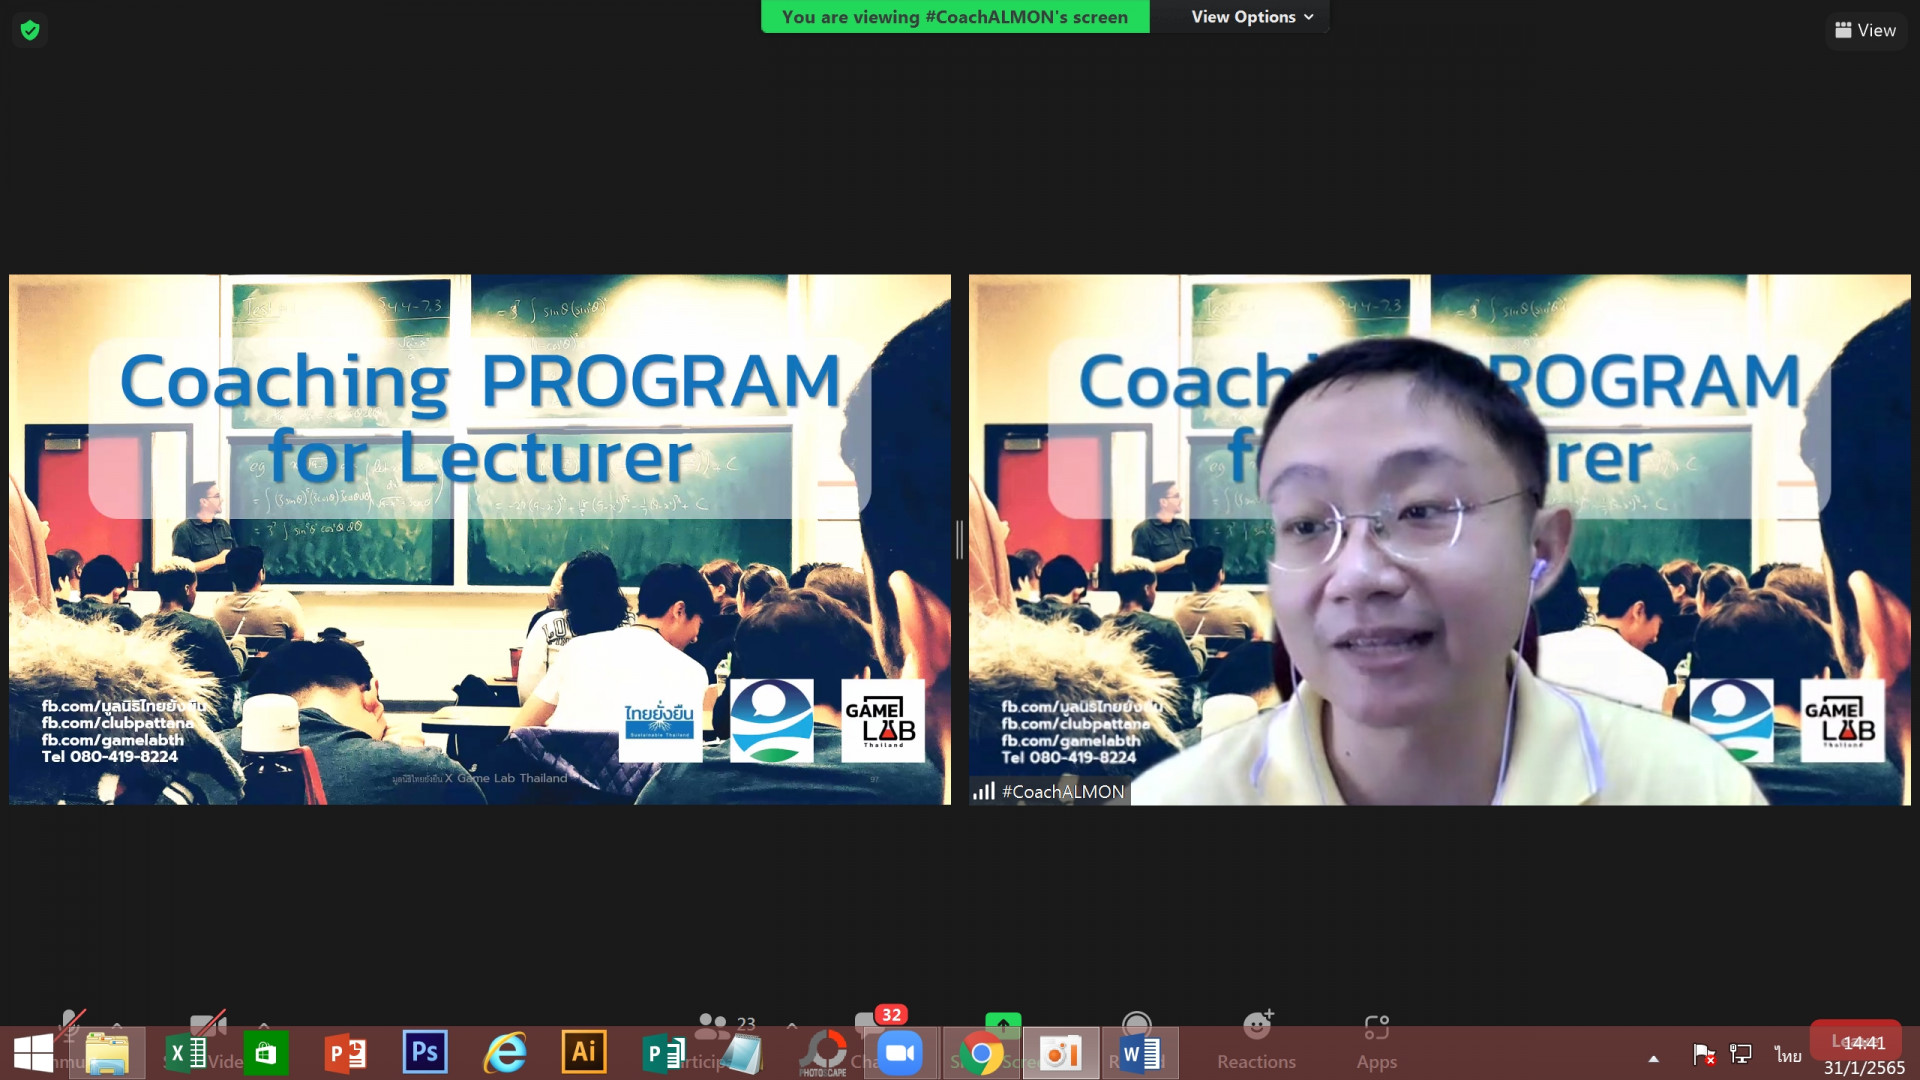This screenshot has width=1920, height=1080.
Task: Open the Windows Start menu
Action: click(x=33, y=1054)
